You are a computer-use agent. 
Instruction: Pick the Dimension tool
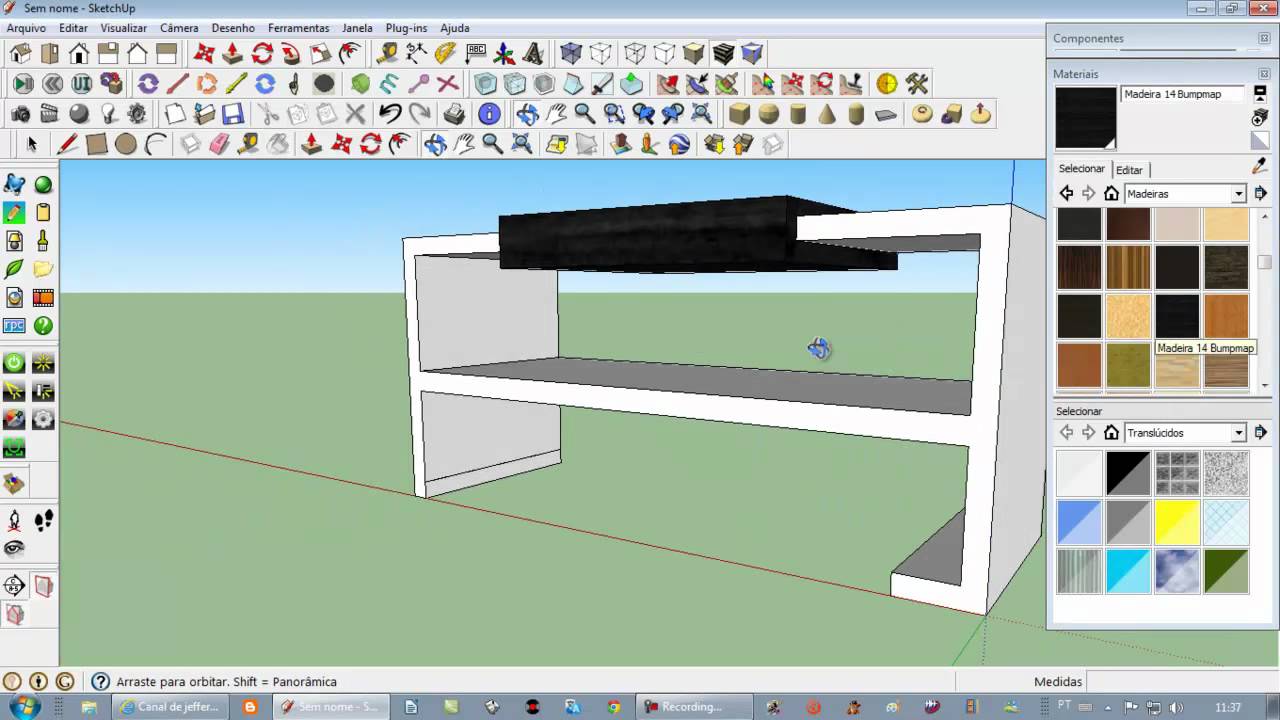point(416,53)
